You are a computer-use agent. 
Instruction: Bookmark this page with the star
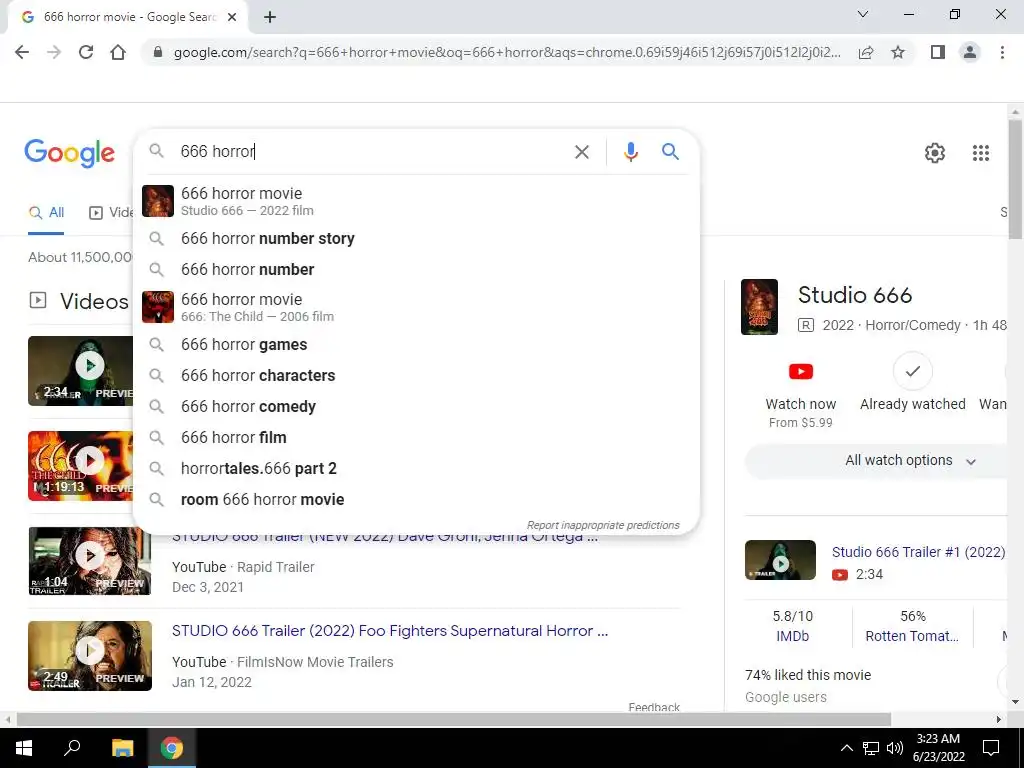[x=898, y=52]
